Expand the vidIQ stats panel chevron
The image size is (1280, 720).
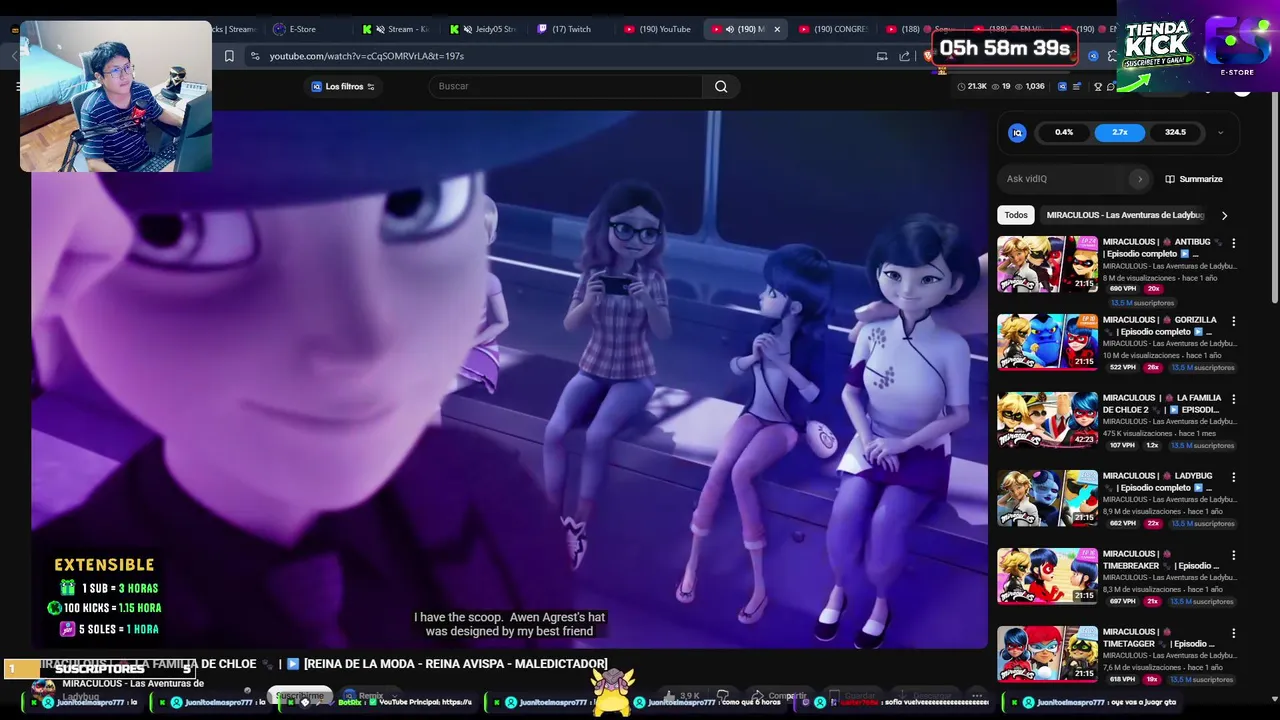[1220, 132]
